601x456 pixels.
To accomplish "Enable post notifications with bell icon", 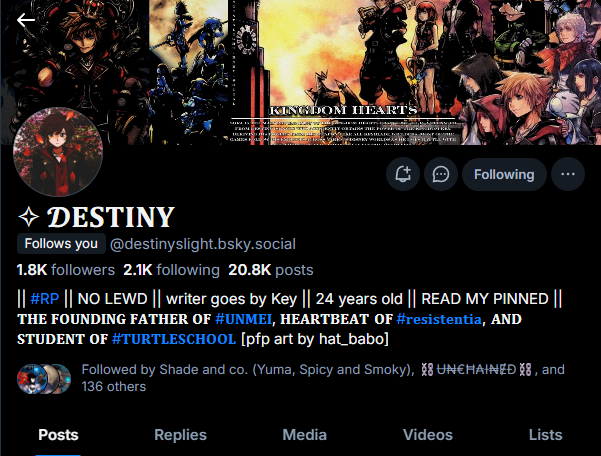I will (x=403, y=174).
